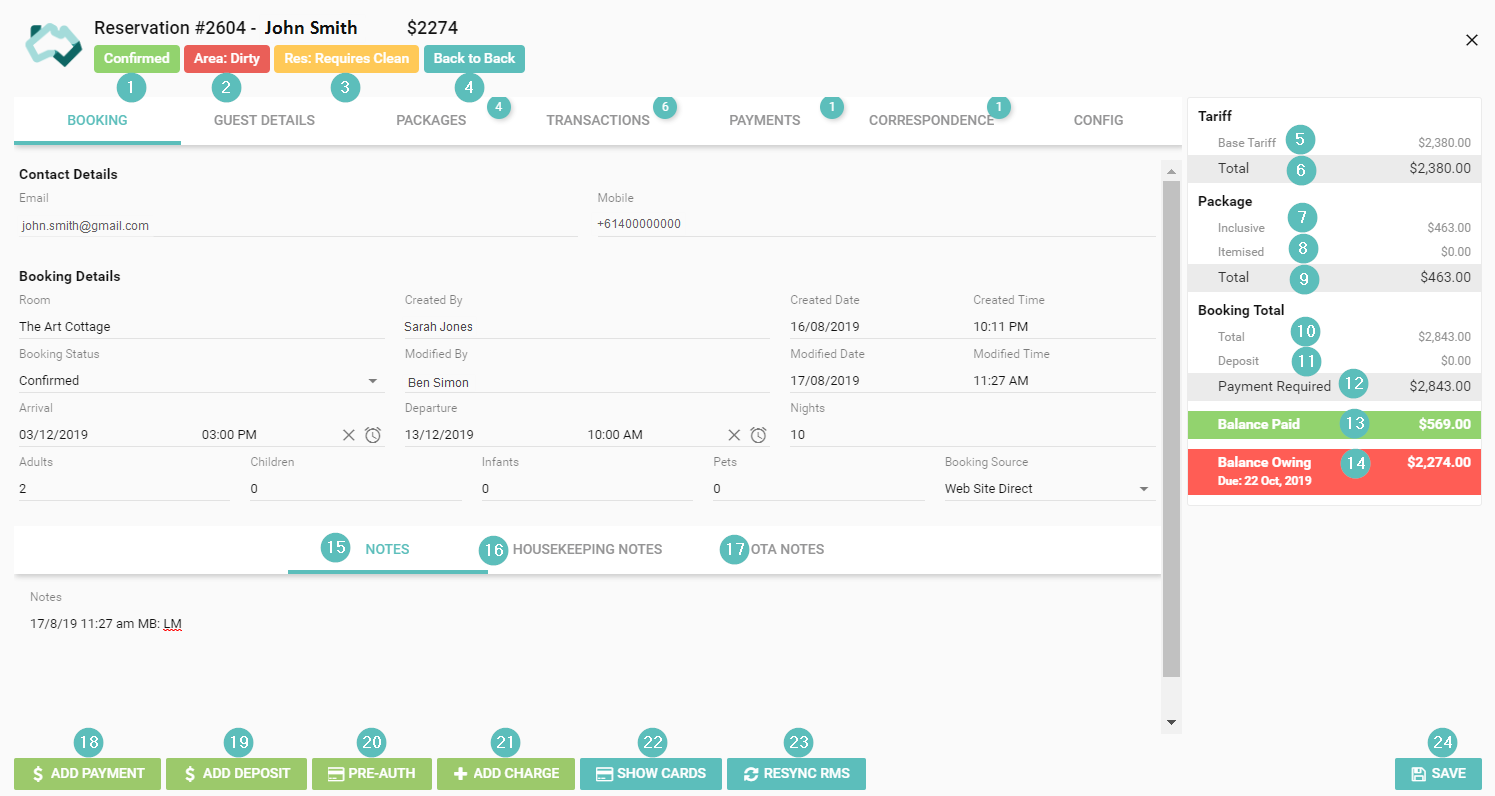Switch to the Guest Details tab
The height and width of the screenshot is (796, 1495).
264,120
